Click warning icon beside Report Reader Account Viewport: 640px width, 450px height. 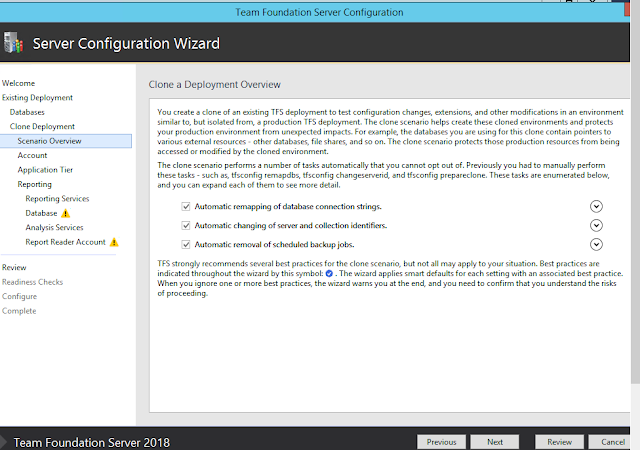tap(114, 242)
